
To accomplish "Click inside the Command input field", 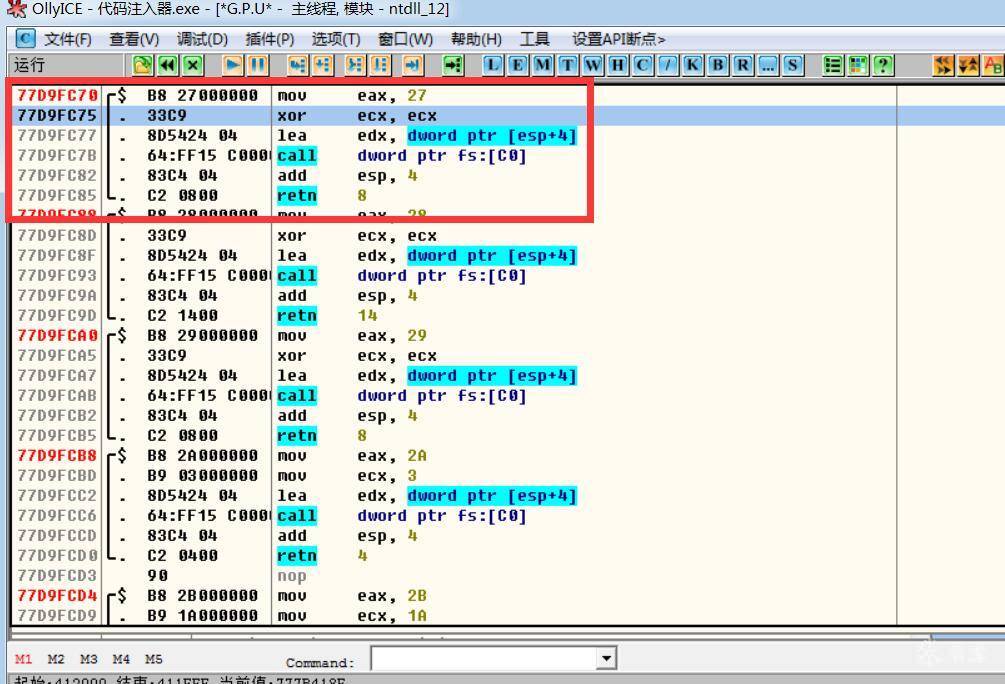I will 484,658.
